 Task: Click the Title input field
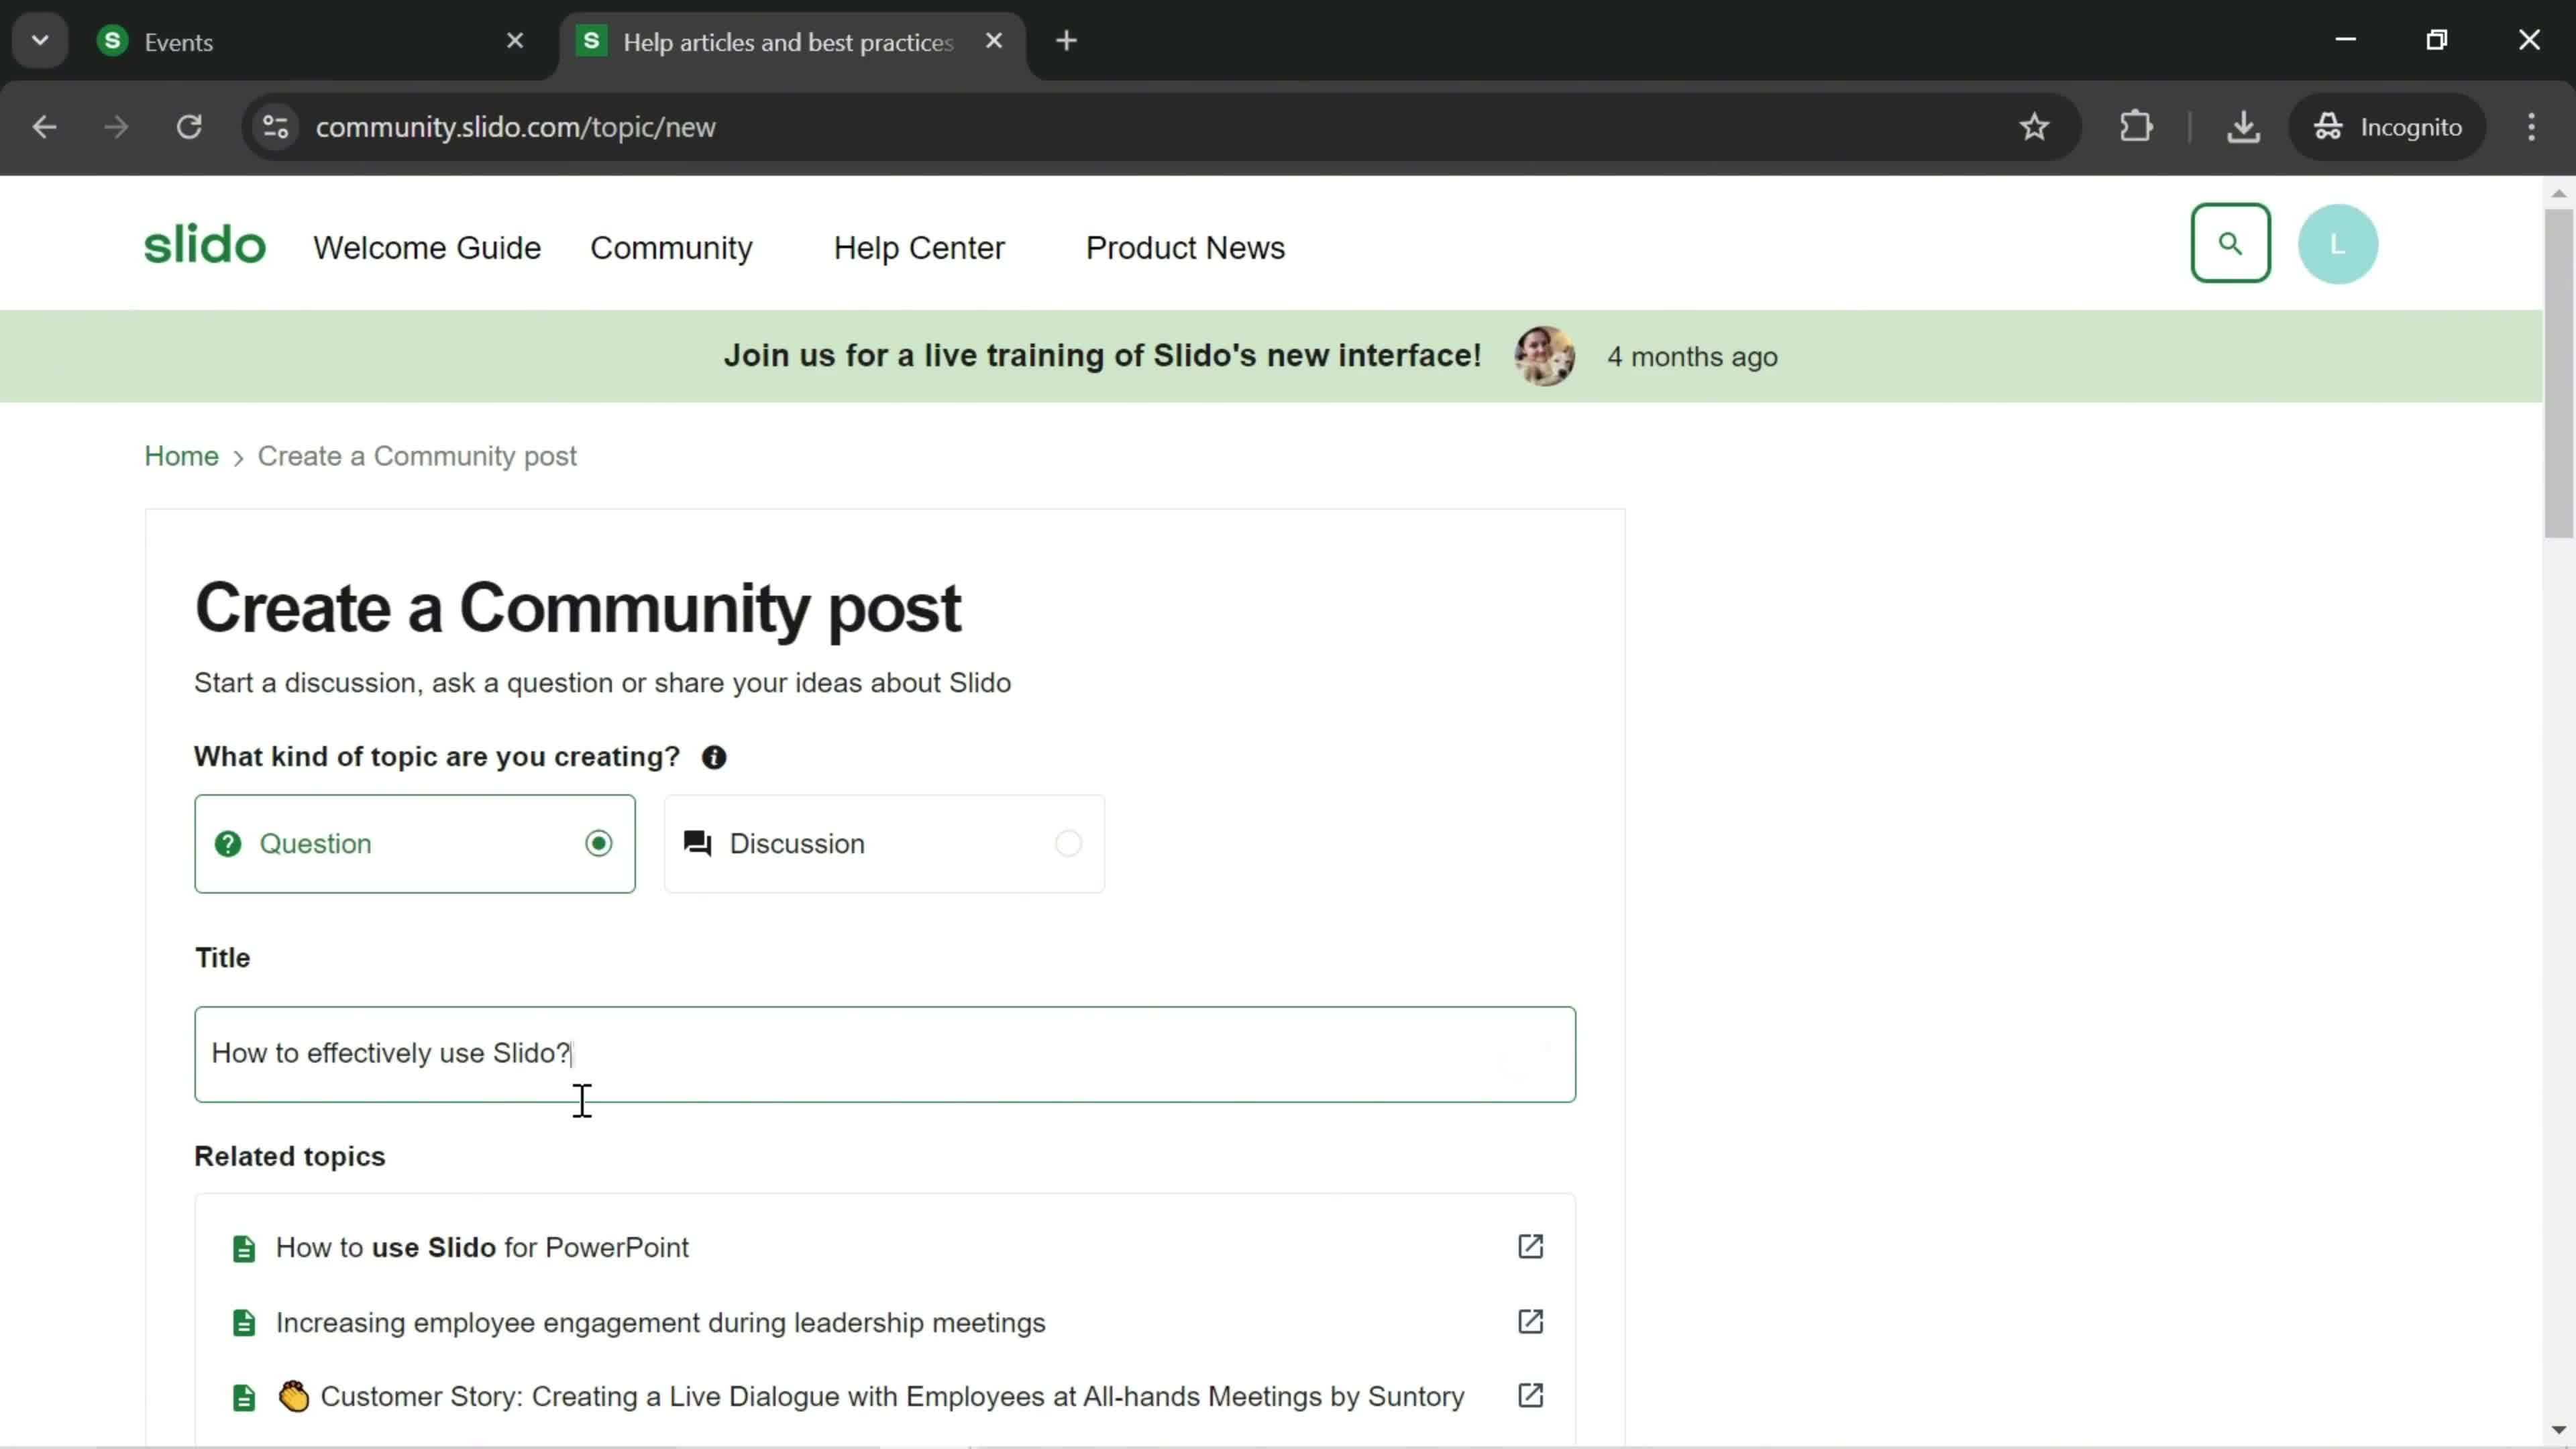885,1054
